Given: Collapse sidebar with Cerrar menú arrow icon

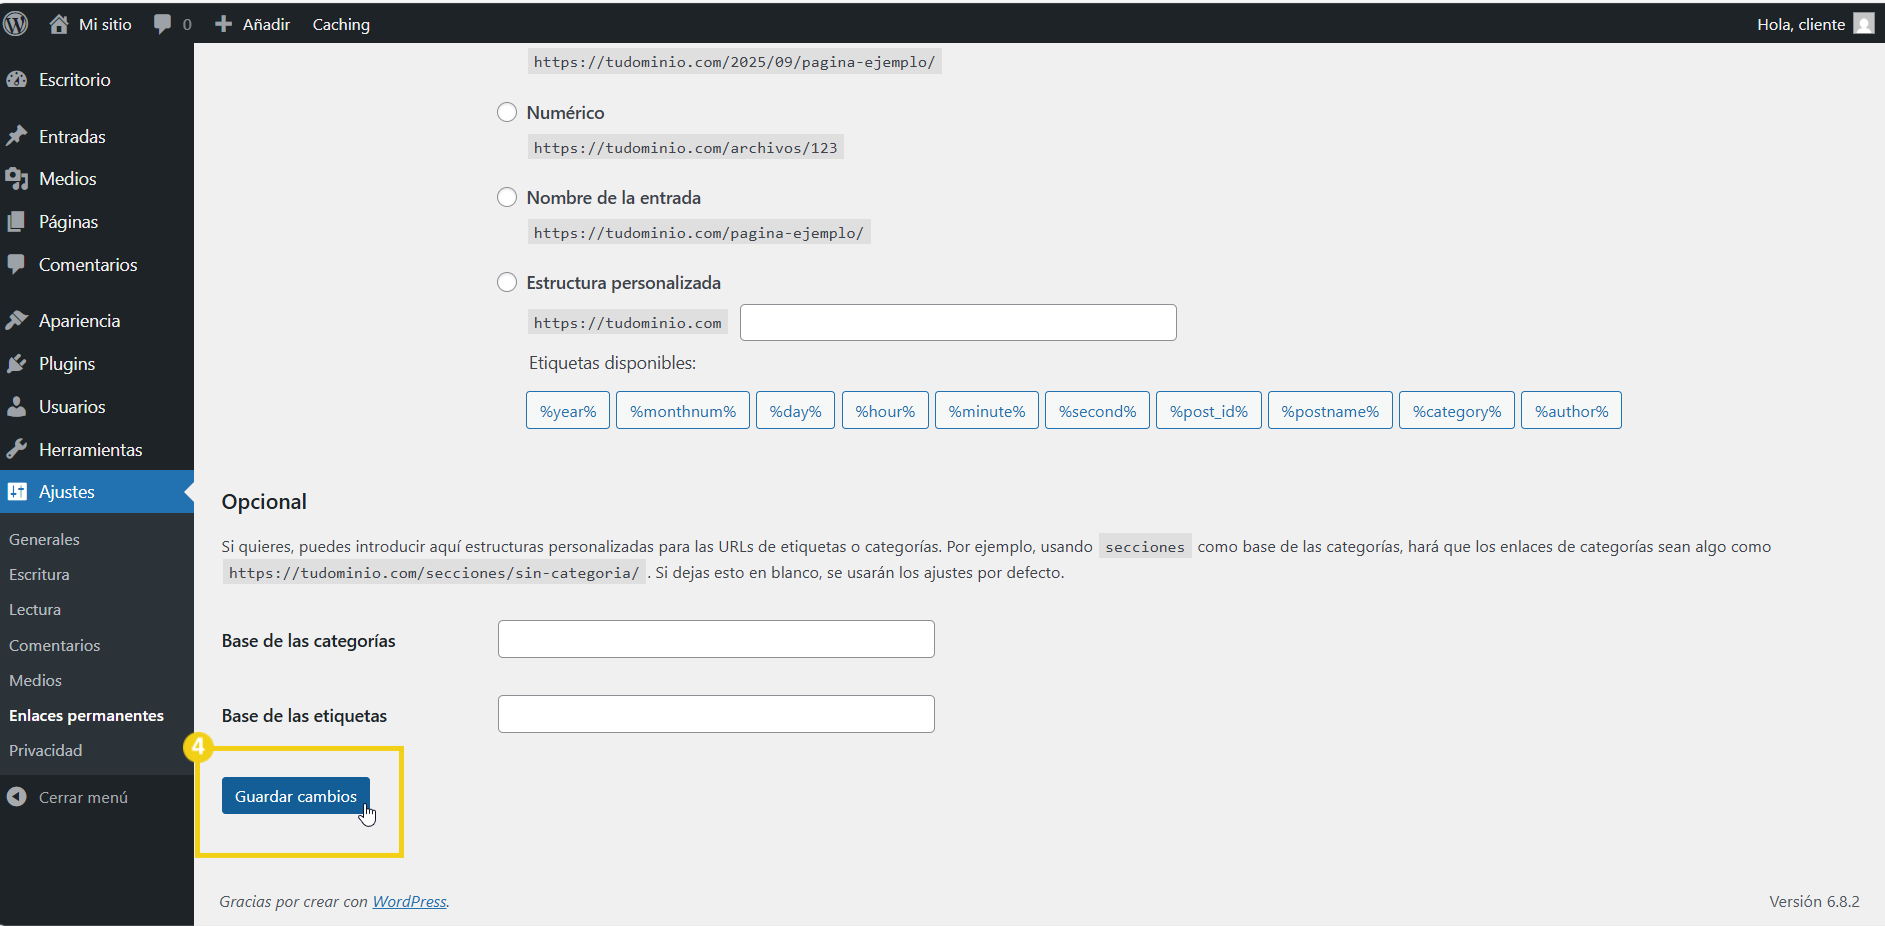Looking at the screenshot, I should tap(17, 797).
